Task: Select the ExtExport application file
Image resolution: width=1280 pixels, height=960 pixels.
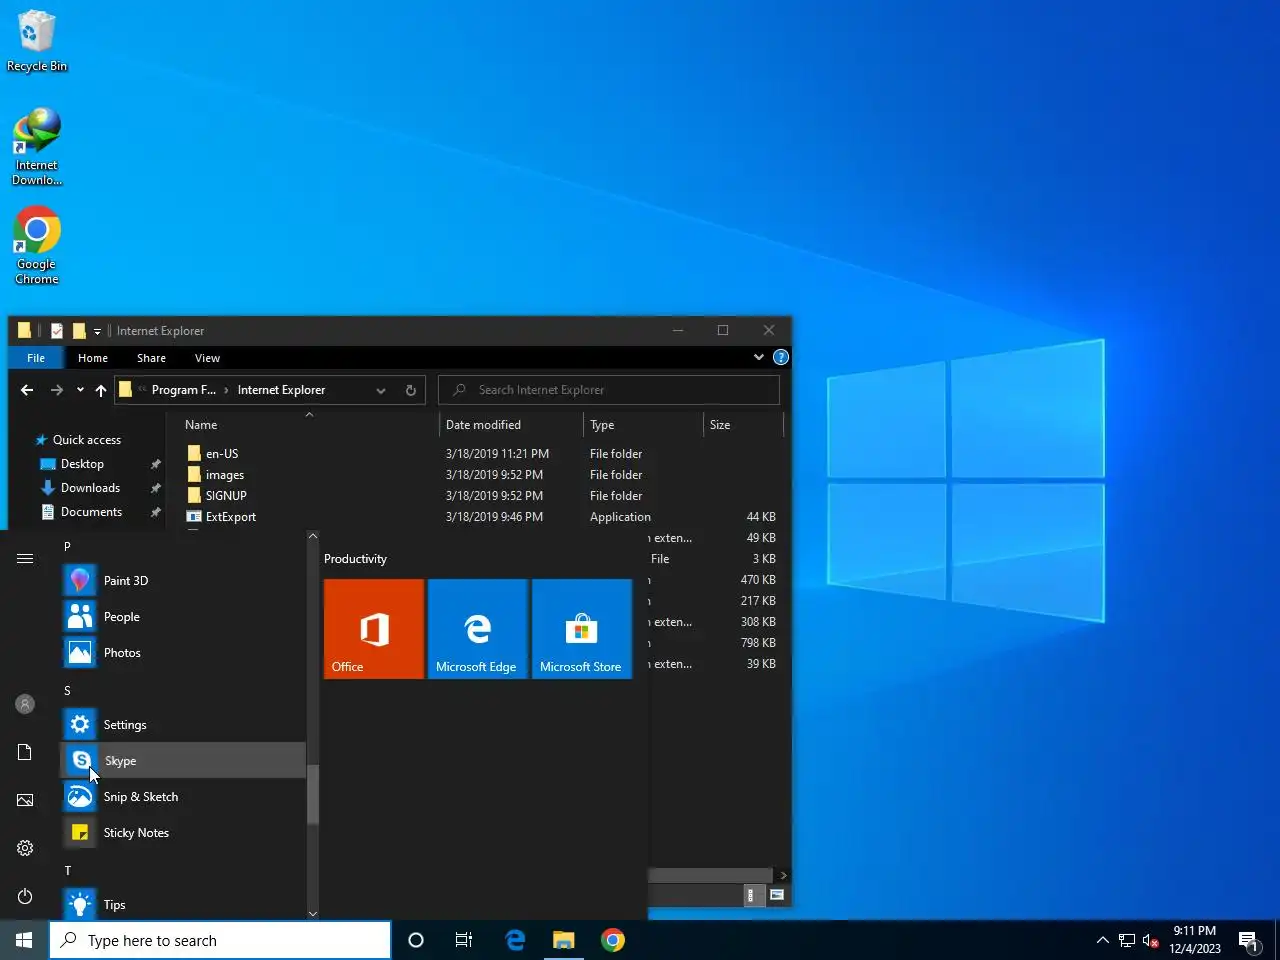Action: coord(231,517)
